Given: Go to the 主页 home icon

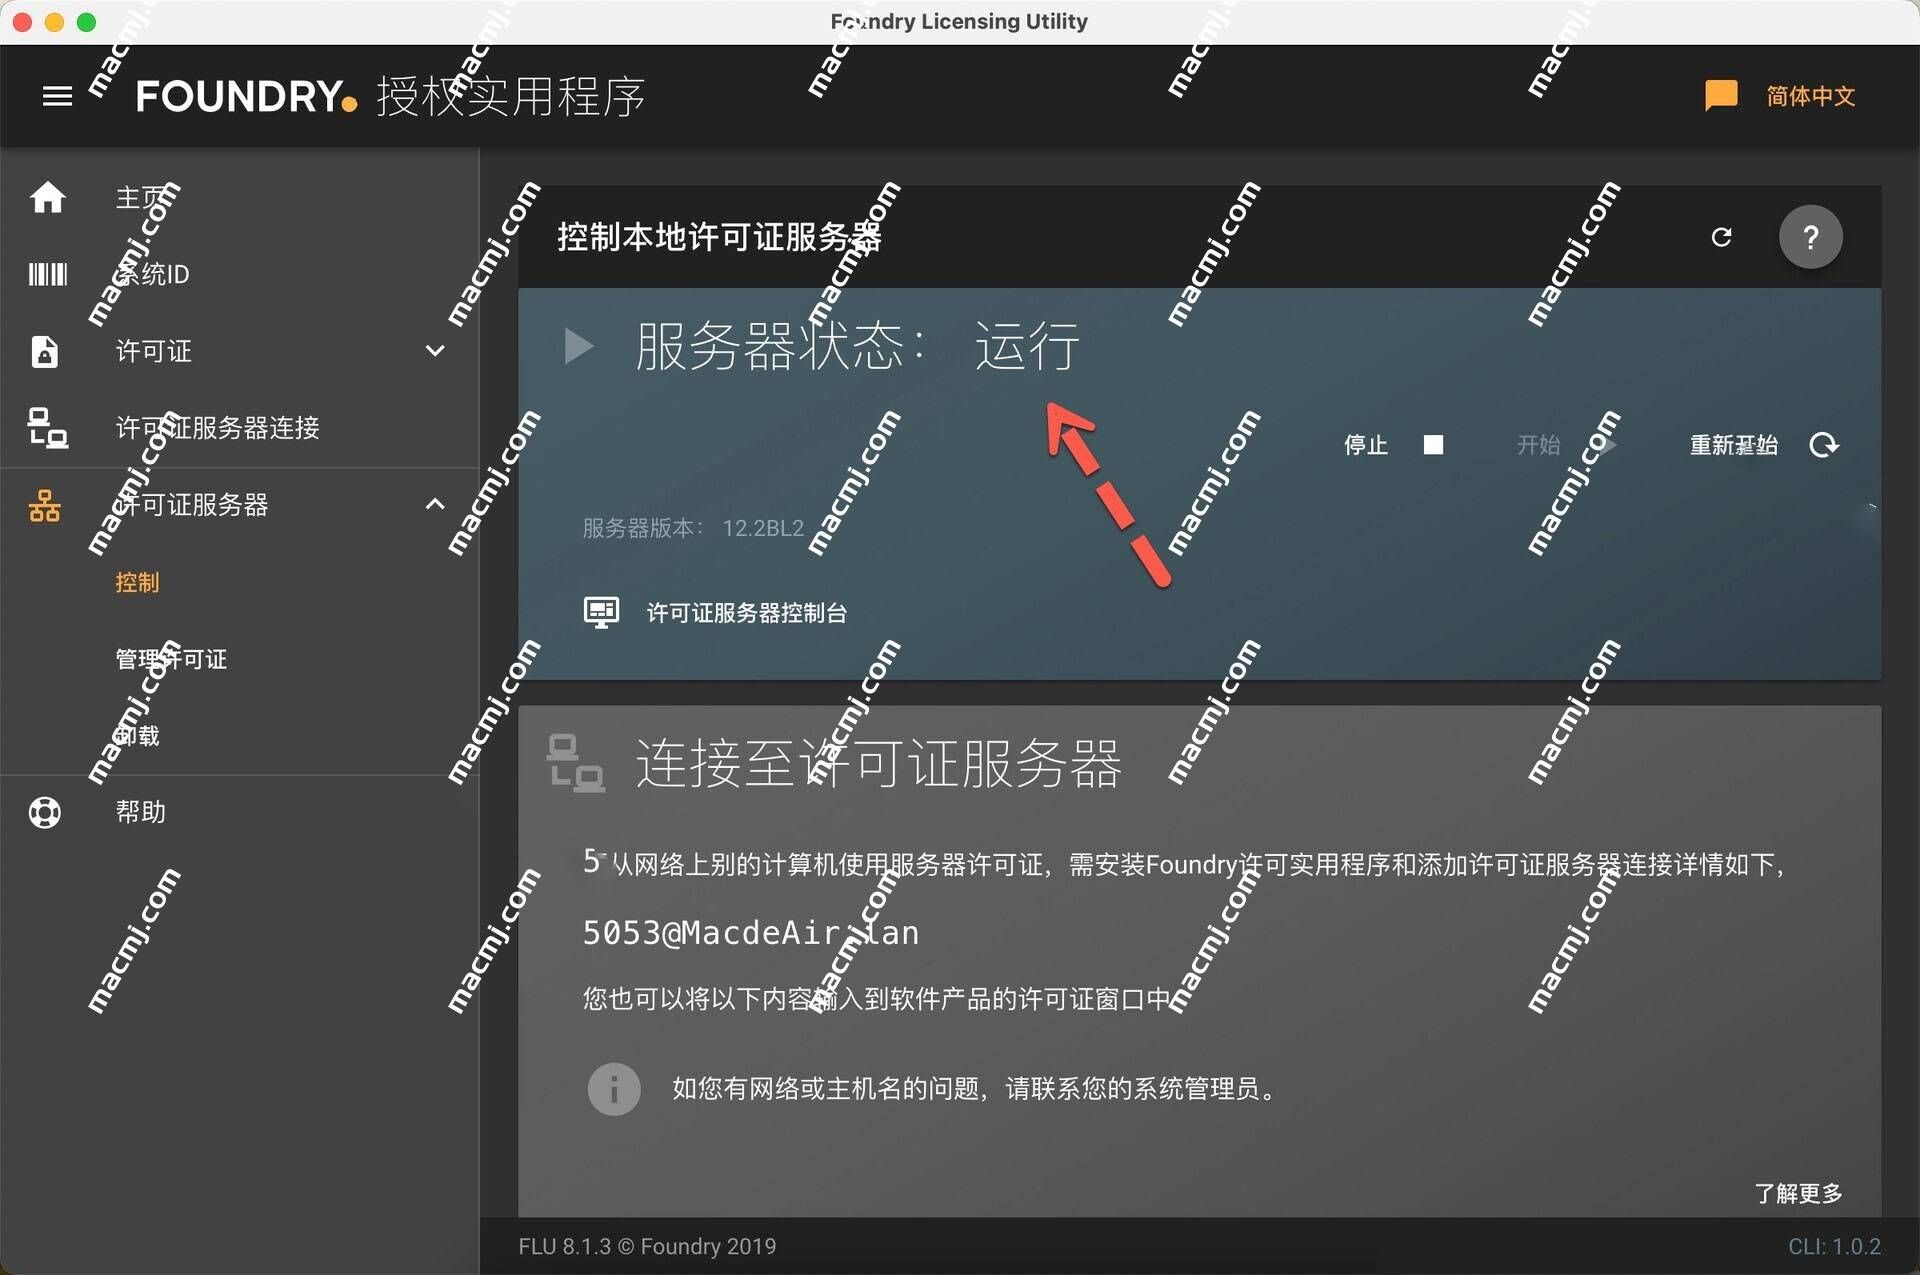Looking at the screenshot, I should (47, 197).
